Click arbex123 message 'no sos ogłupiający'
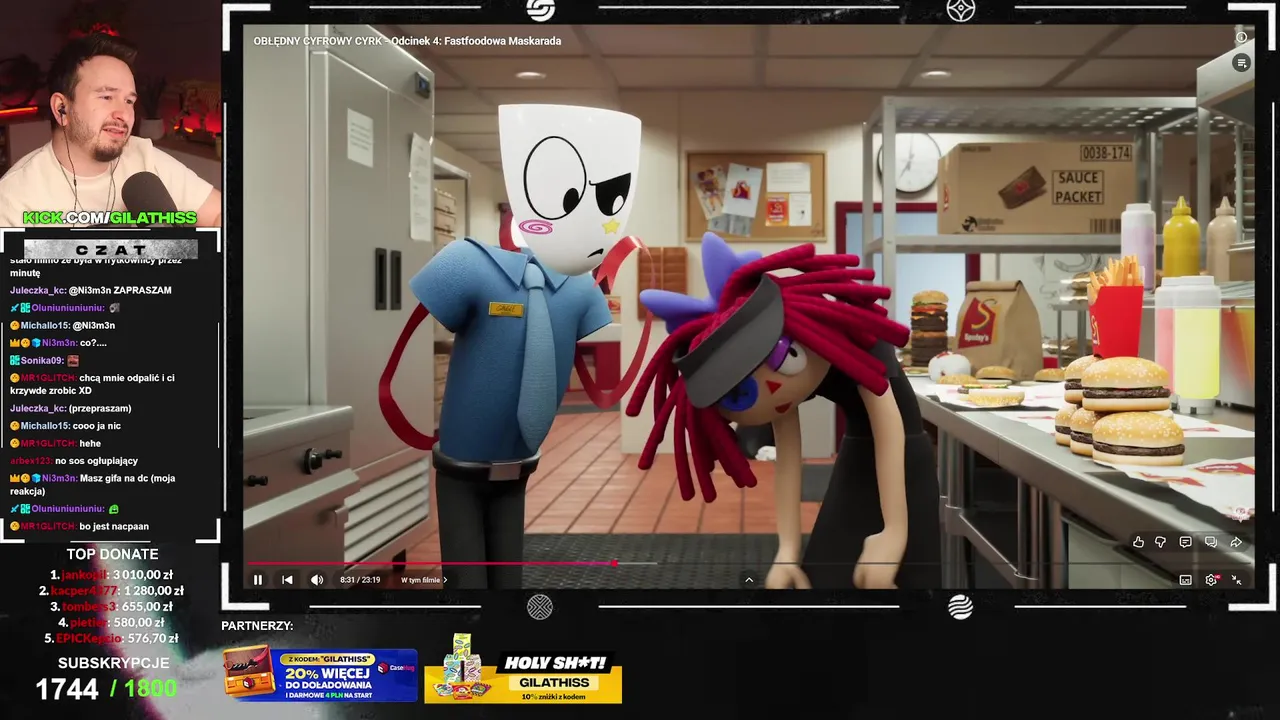1280x720 pixels. click(96, 461)
